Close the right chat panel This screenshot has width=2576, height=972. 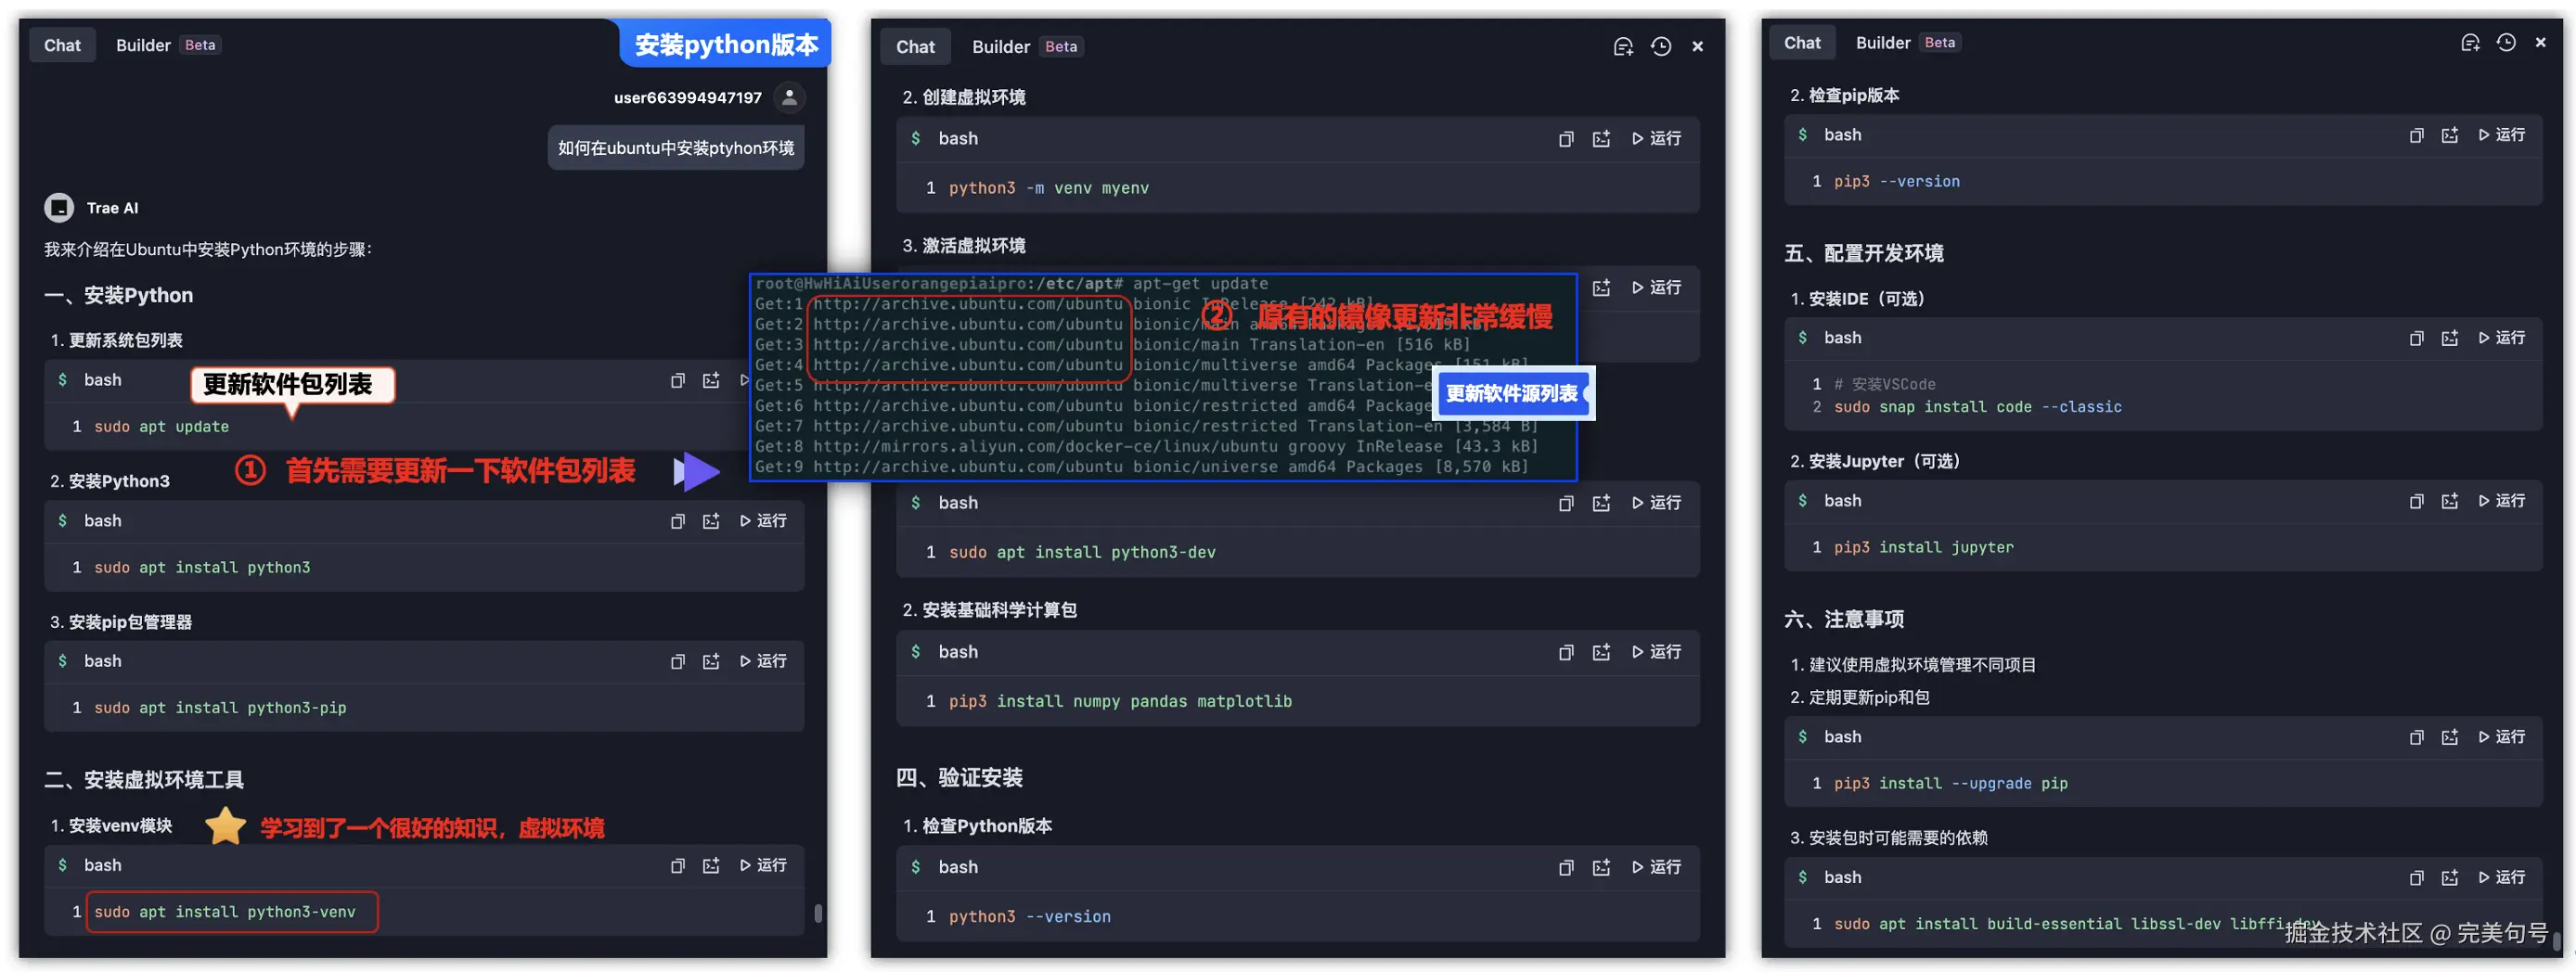2541,43
